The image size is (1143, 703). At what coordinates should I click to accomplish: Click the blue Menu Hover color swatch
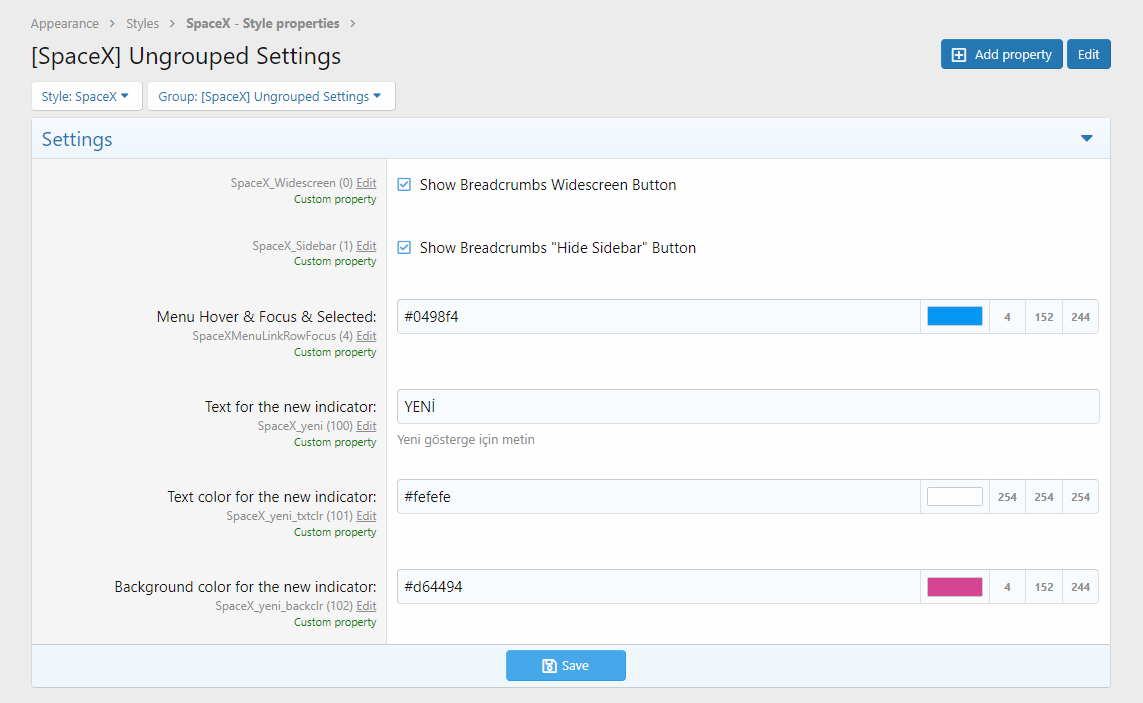point(954,317)
